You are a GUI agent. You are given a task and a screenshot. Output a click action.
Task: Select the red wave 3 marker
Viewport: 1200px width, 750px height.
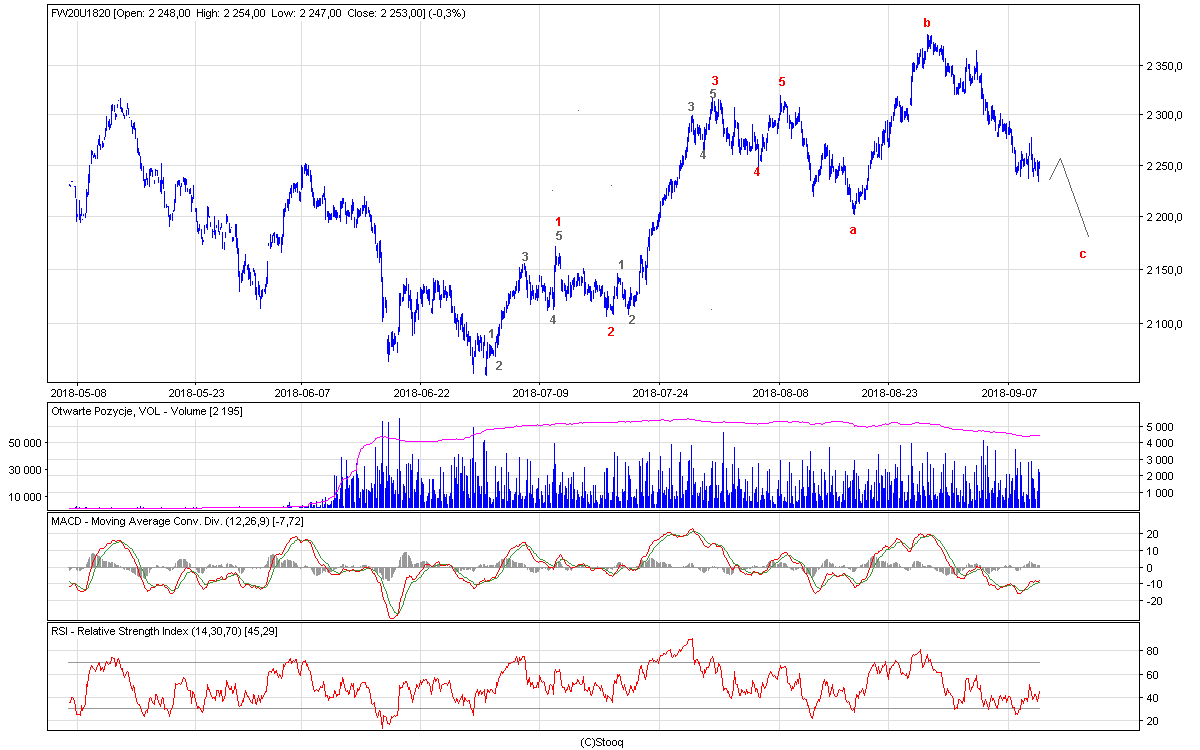[714, 80]
